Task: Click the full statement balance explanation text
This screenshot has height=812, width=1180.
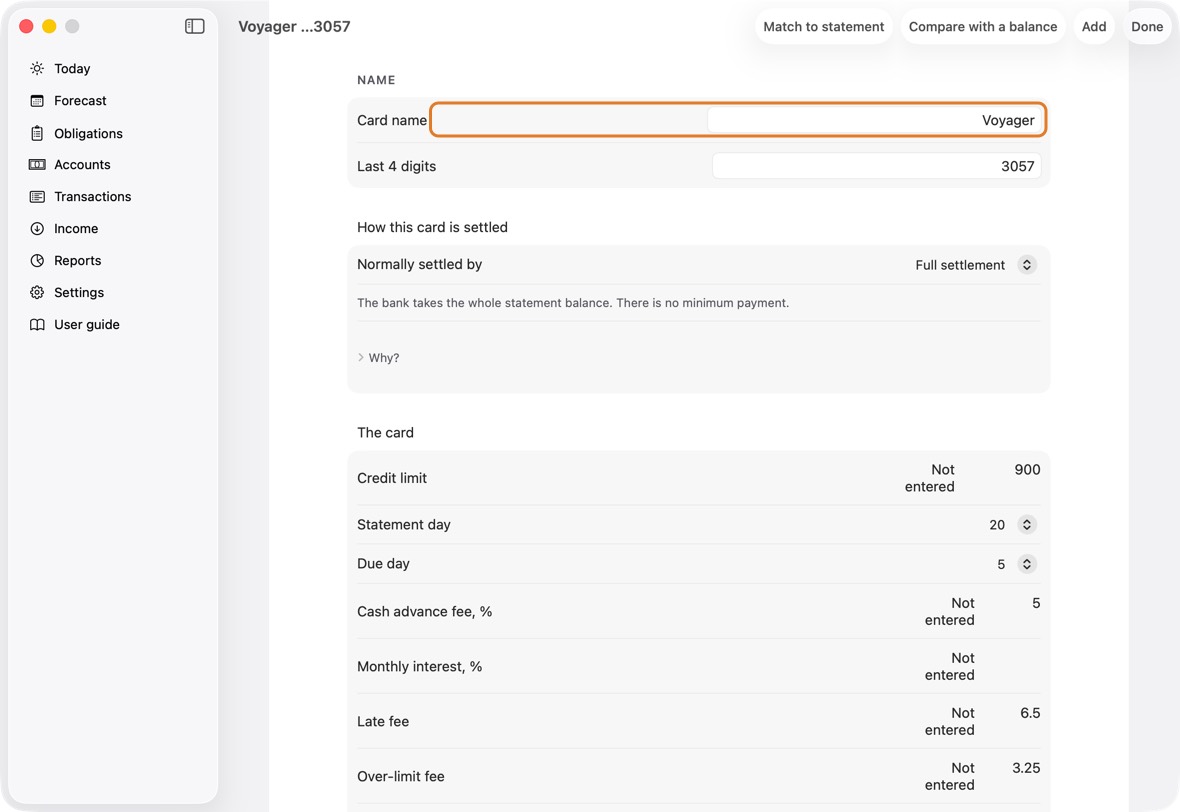Action: coord(573,303)
